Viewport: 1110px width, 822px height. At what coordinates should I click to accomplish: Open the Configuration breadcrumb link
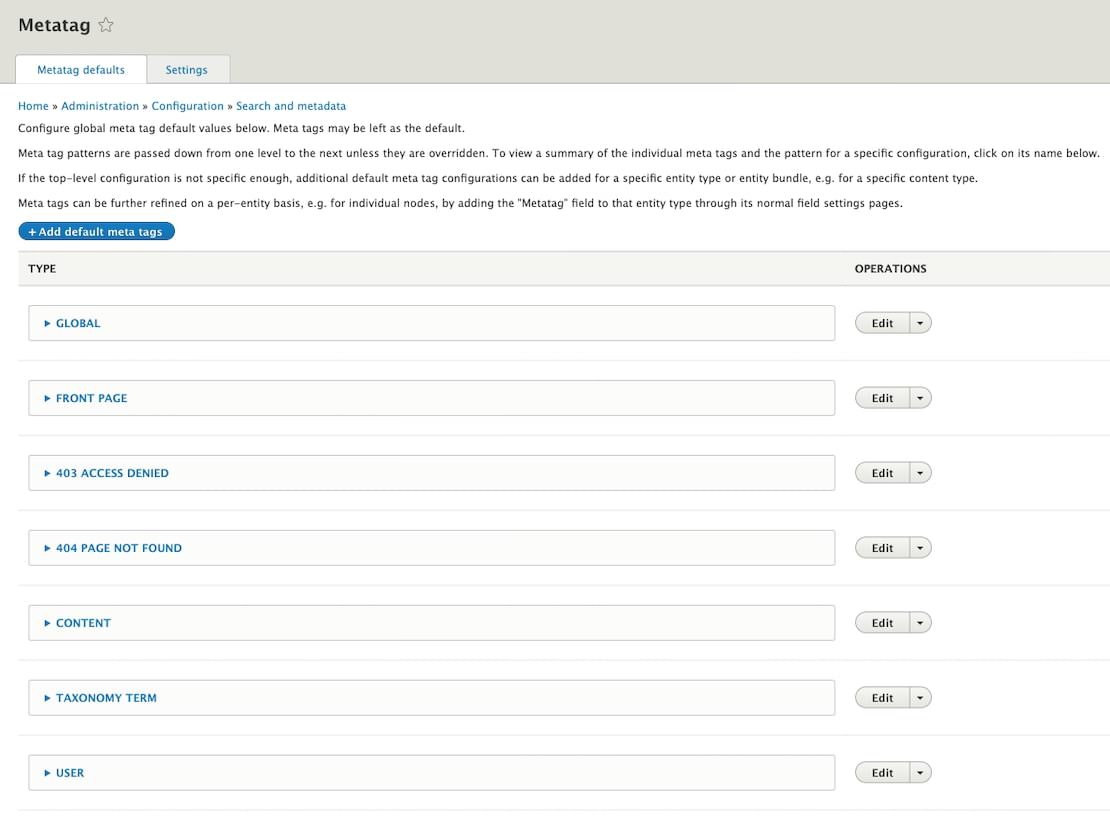coord(187,106)
